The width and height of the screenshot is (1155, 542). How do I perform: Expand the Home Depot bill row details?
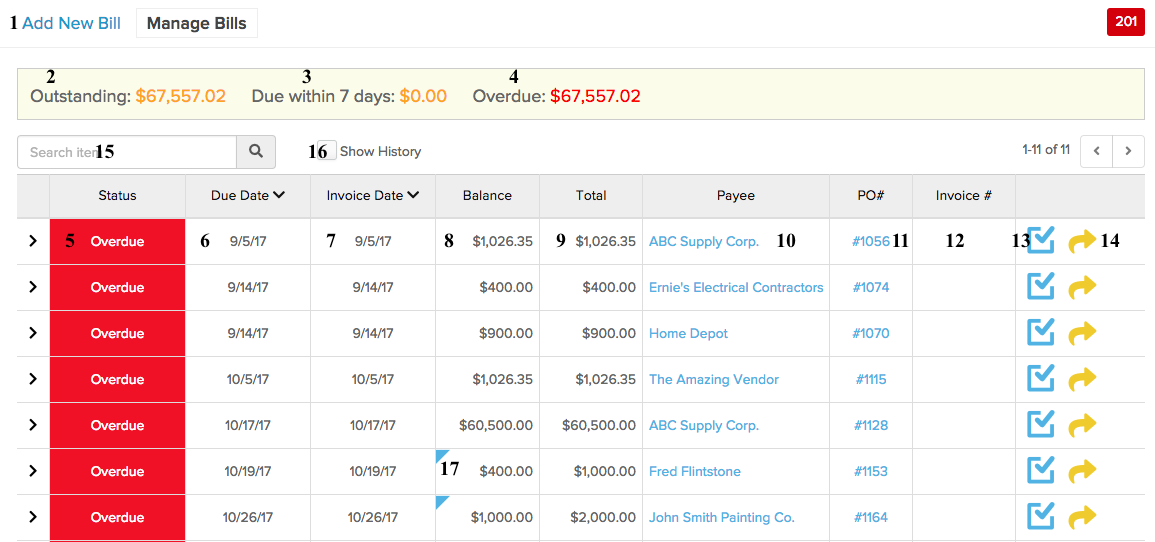click(32, 333)
